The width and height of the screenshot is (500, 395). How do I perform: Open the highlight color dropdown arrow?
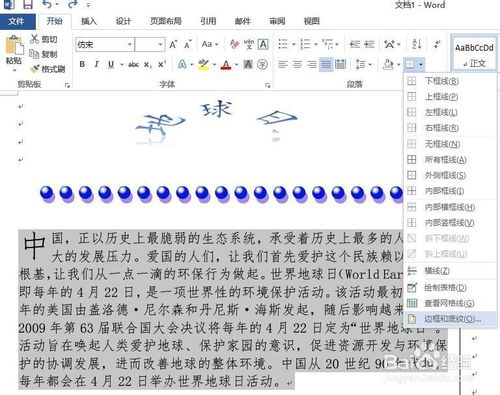(x=214, y=65)
